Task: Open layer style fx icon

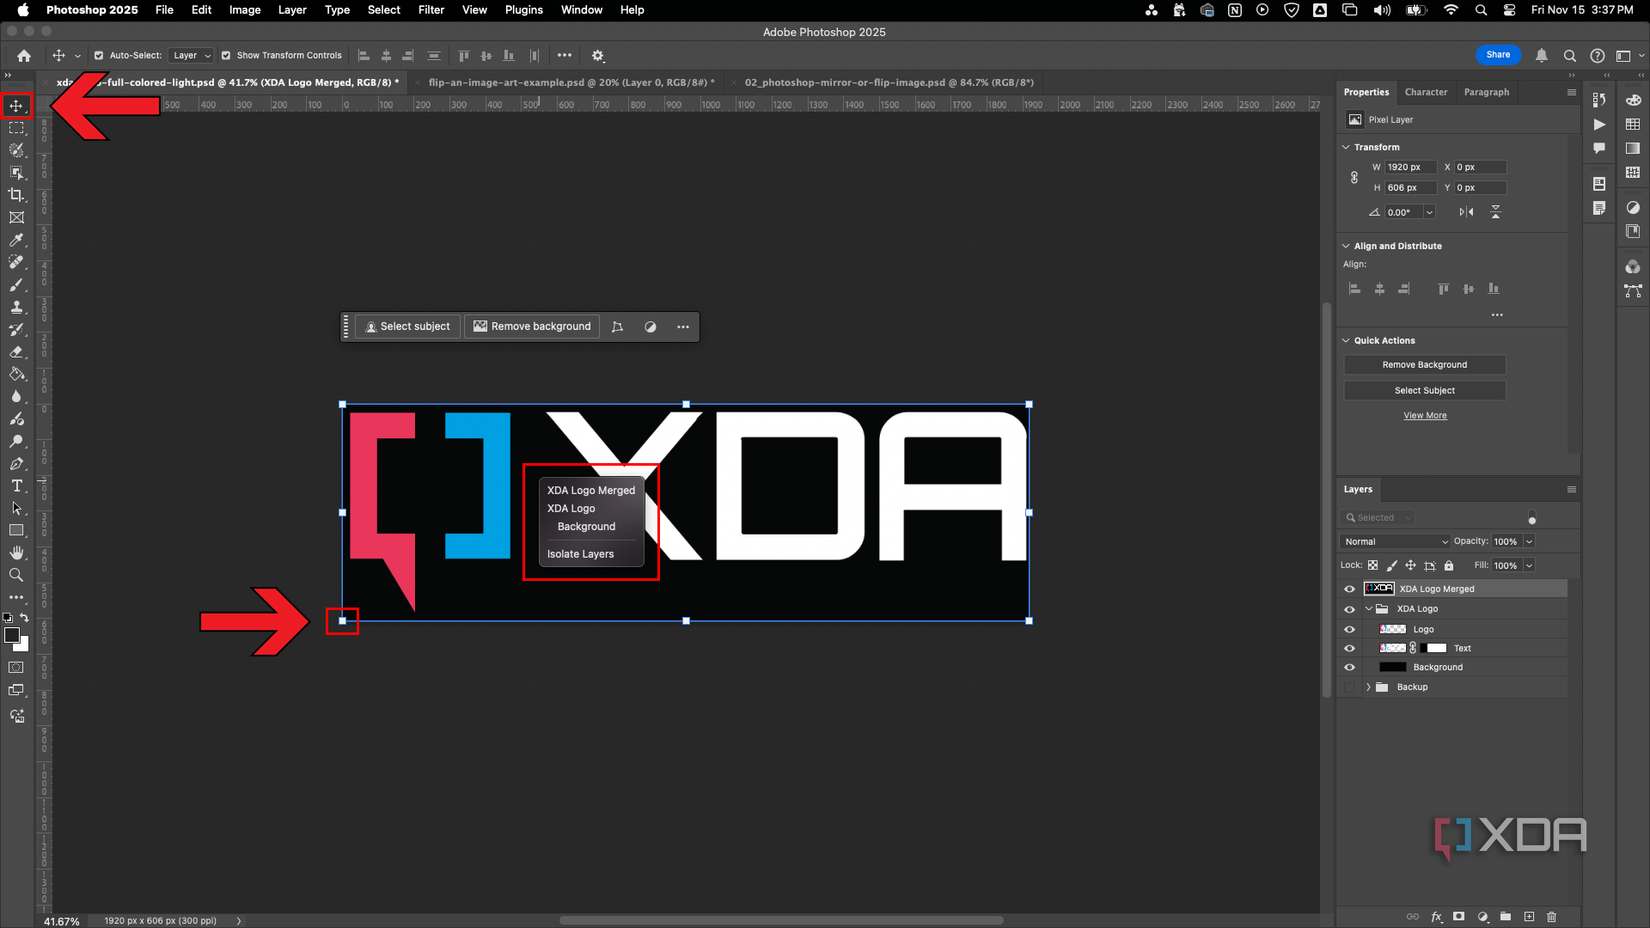Action: (1436, 916)
